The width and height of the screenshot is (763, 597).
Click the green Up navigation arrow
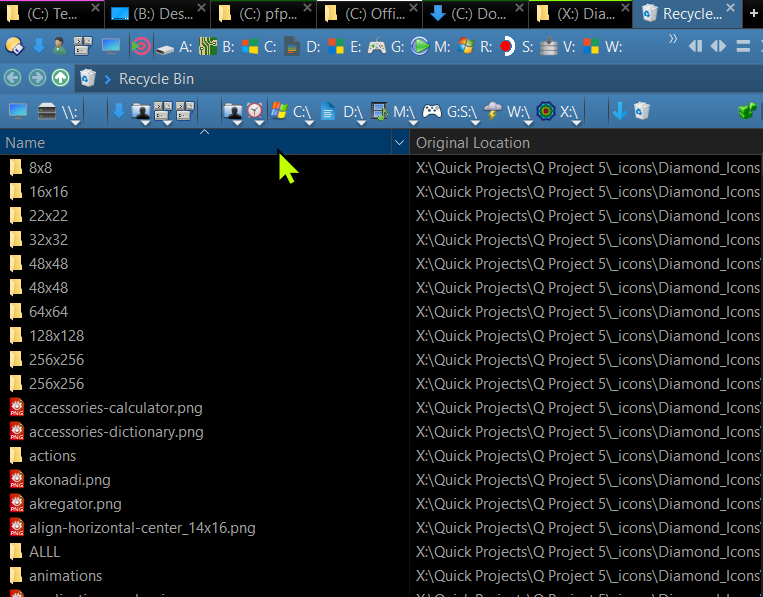(60, 78)
